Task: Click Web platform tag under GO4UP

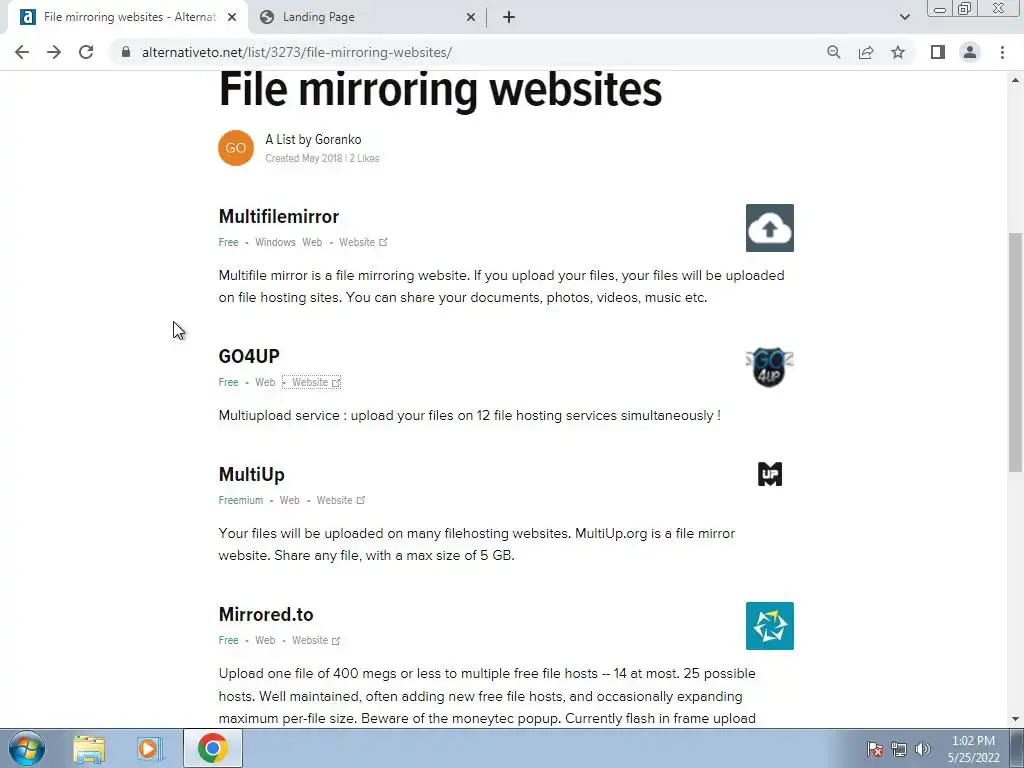Action: pyautogui.click(x=265, y=383)
